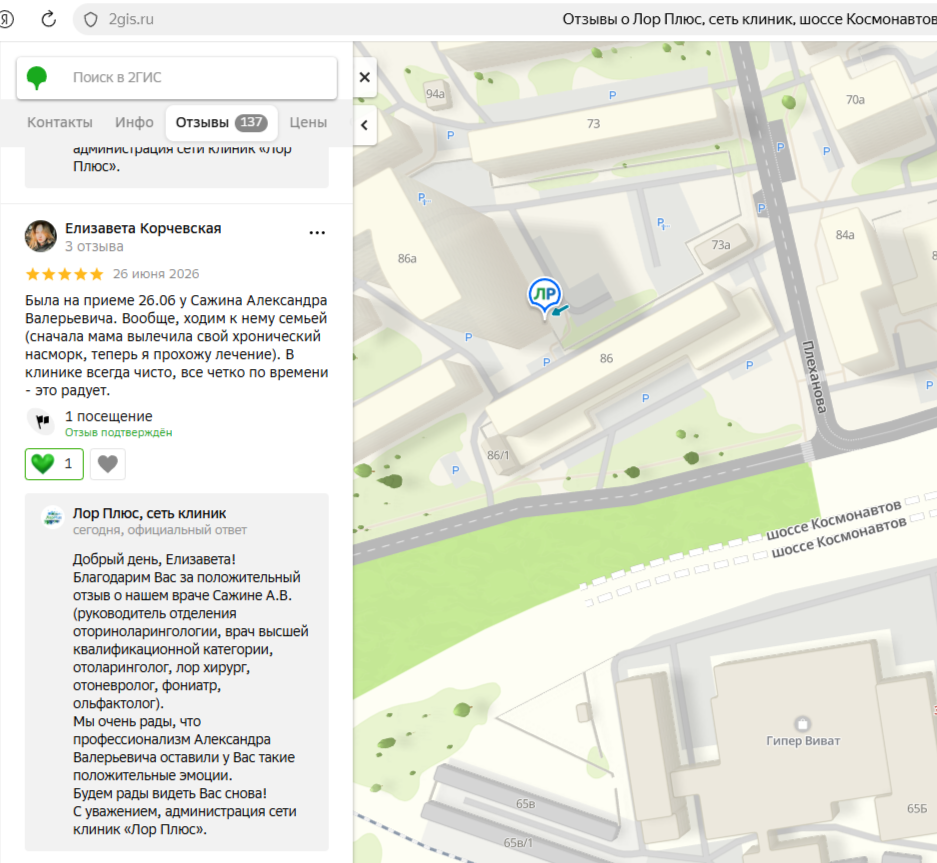The image size is (937, 863).
Task: Collapse the side panel with the arrow
Action: click(x=365, y=125)
